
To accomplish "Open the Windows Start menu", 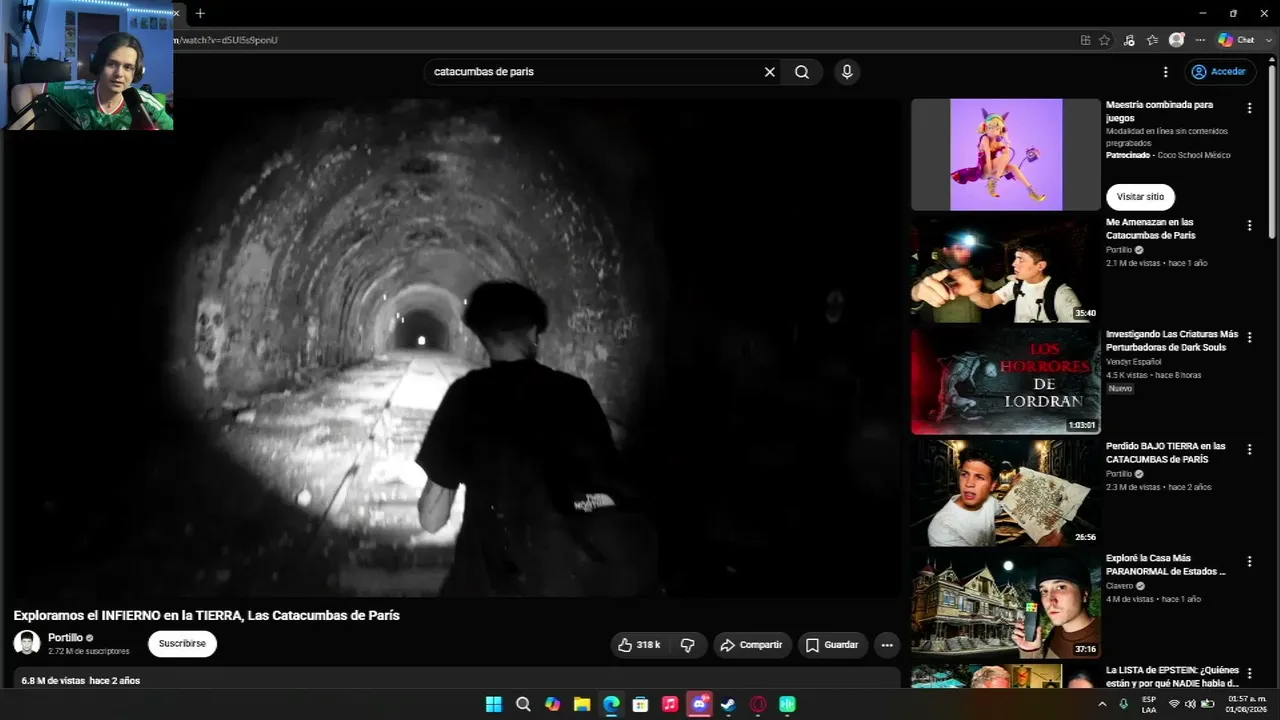I will click(493, 704).
